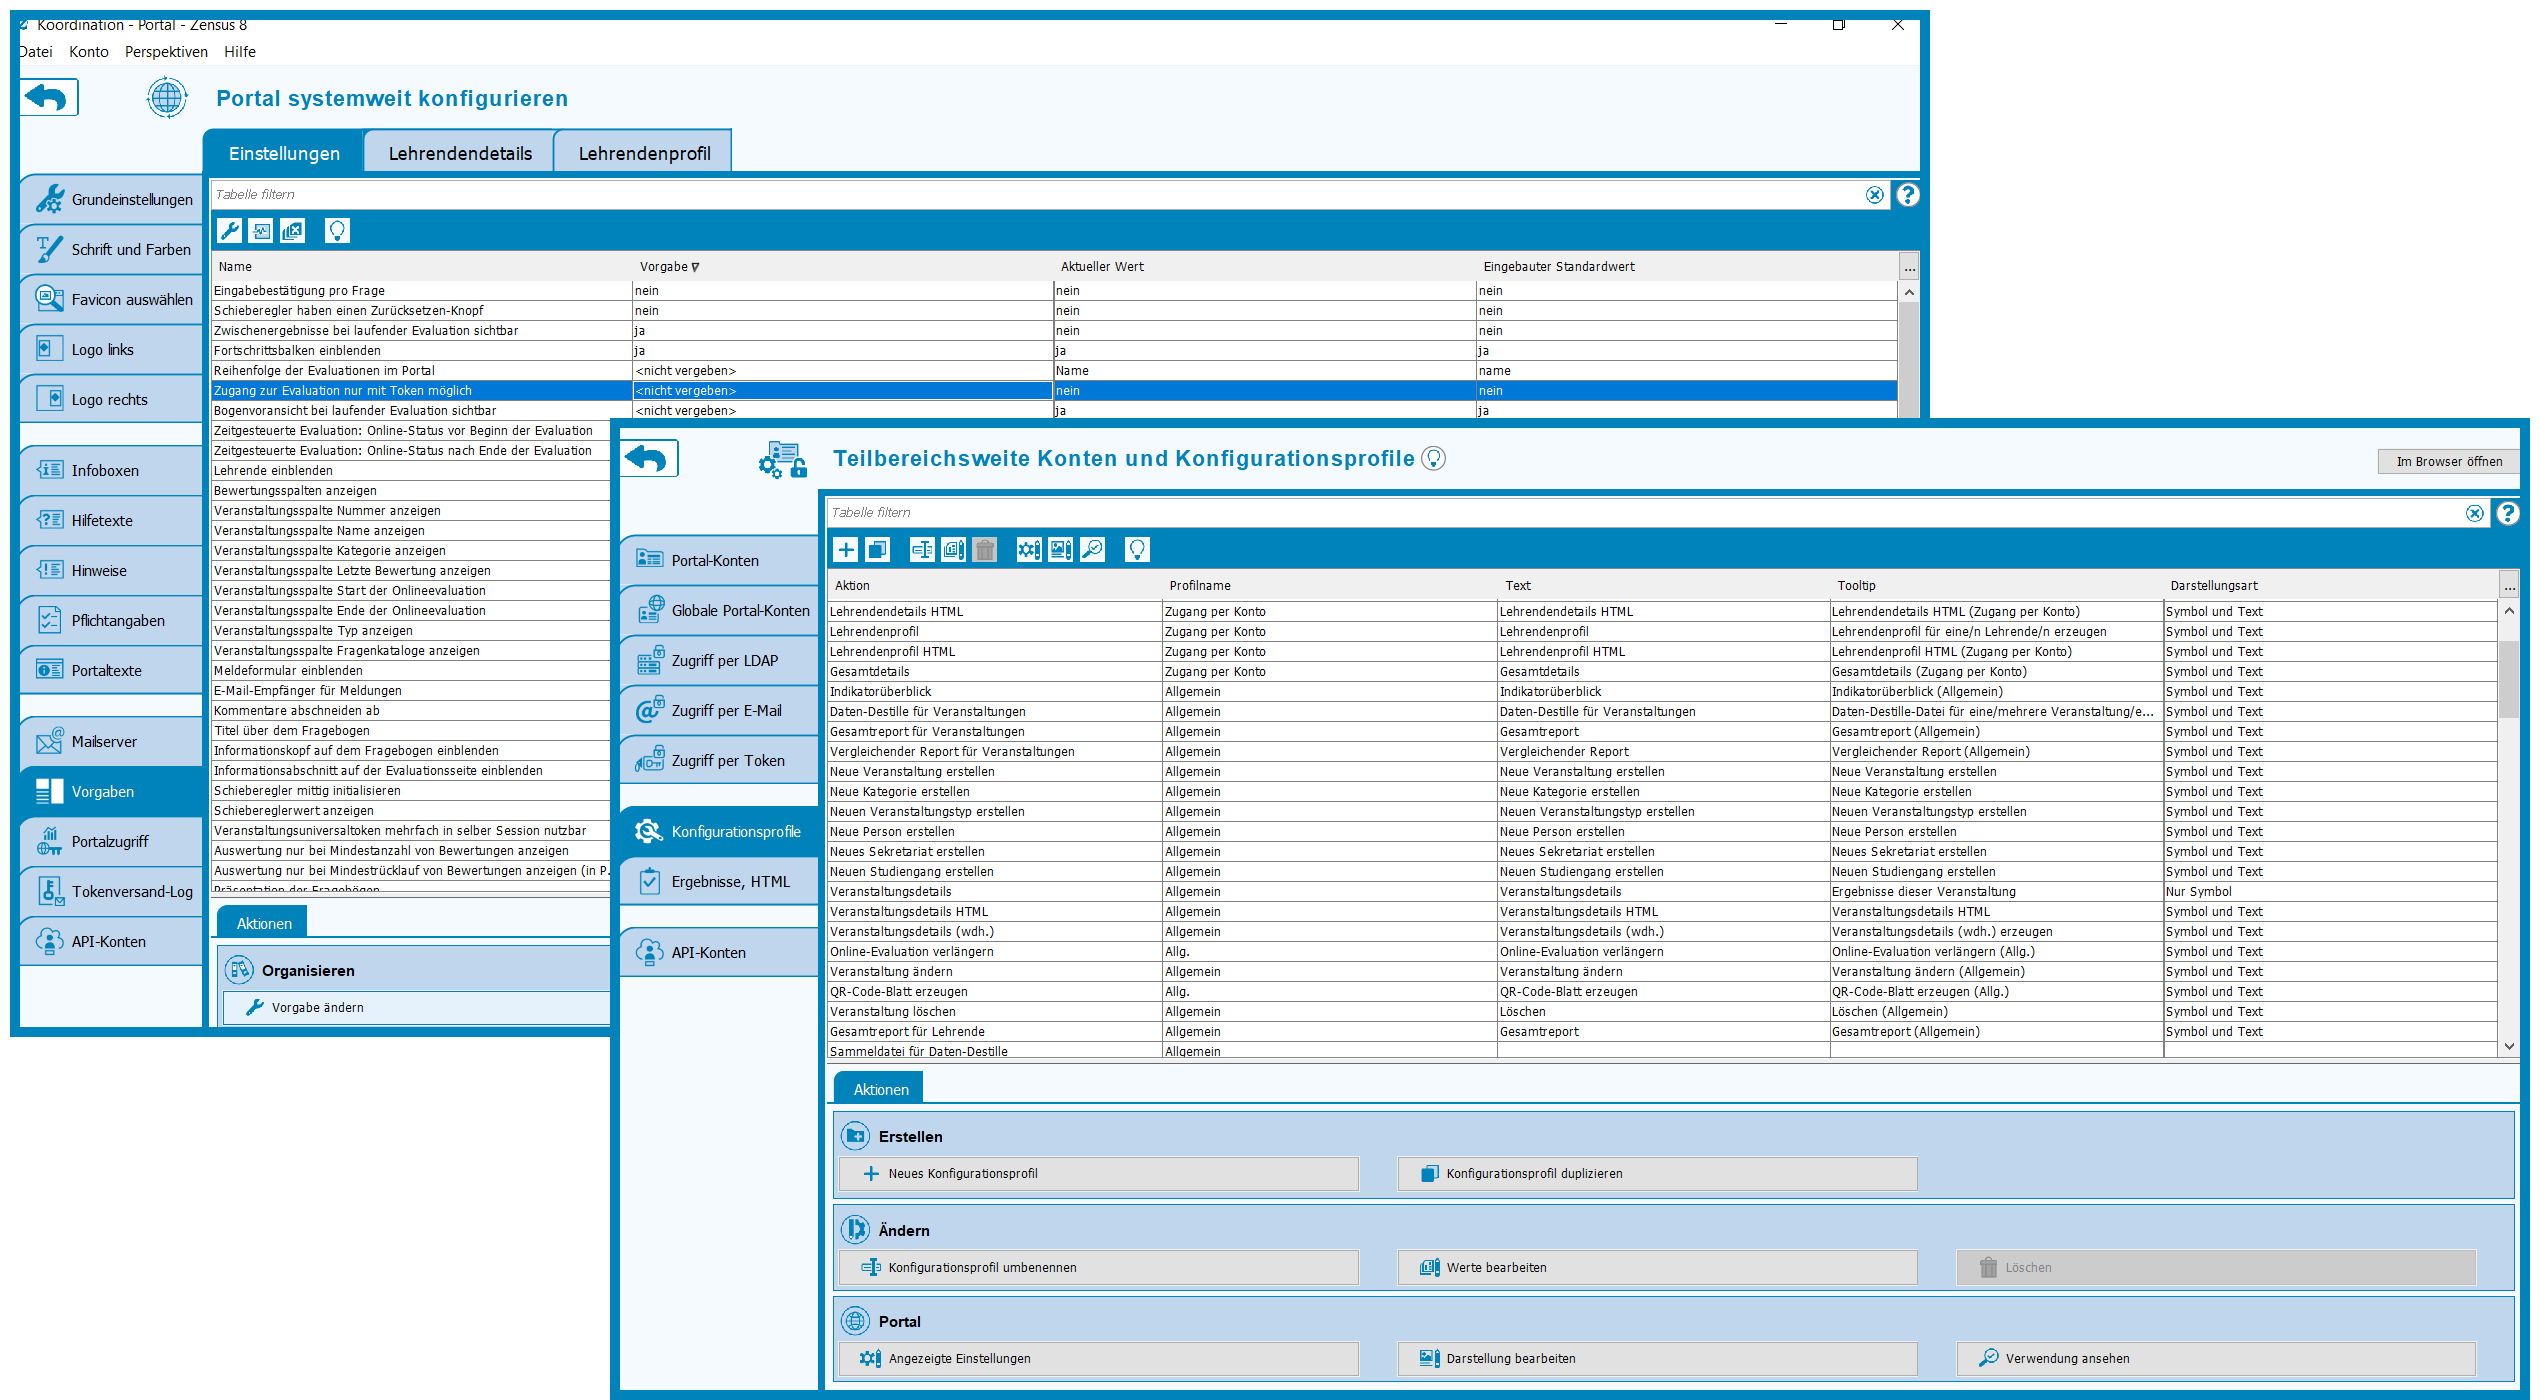This screenshot has width=2540, height=1400.
Task: Click the Im Browser öffnen button
Action: coord(2448,461)
